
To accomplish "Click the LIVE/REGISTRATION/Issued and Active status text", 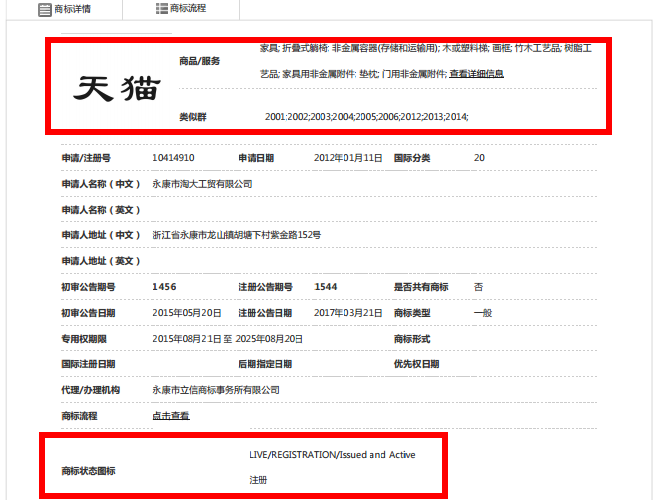I will point(332,455).
